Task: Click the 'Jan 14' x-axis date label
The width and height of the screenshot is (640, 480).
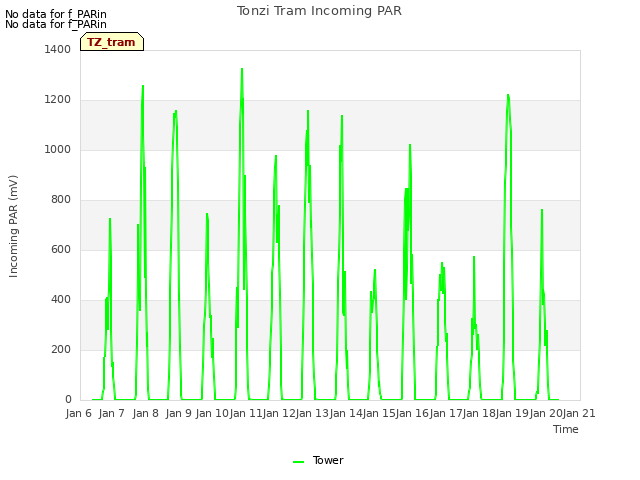Action: tap(346, 413)
